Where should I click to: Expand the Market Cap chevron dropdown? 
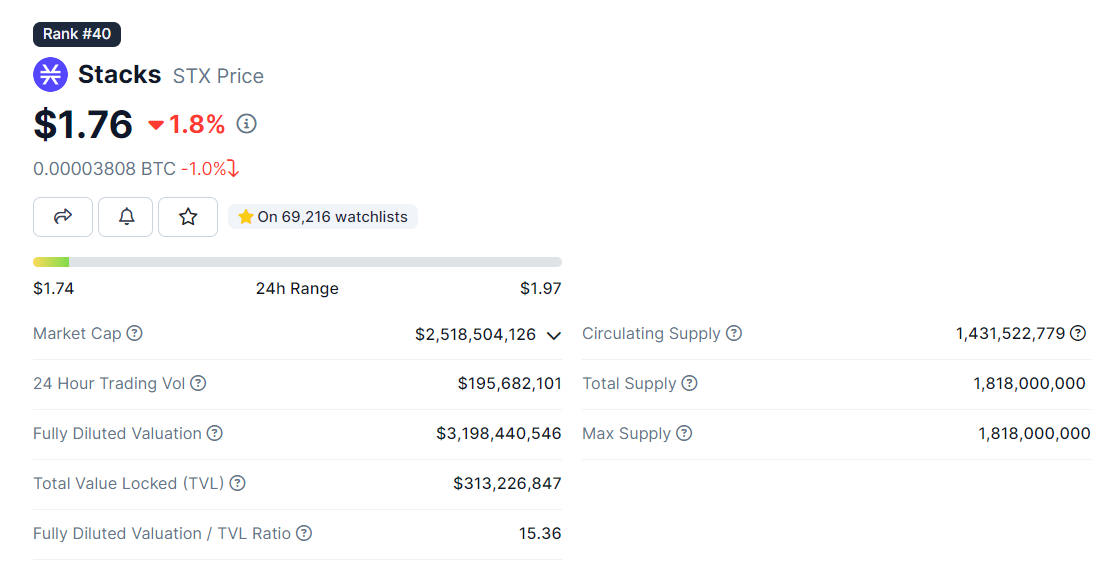pyautogui.click(x=554, y=335)
